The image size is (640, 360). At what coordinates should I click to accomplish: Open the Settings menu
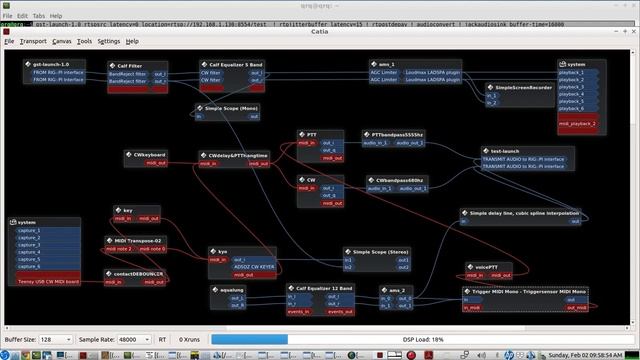tap(109, 41)
